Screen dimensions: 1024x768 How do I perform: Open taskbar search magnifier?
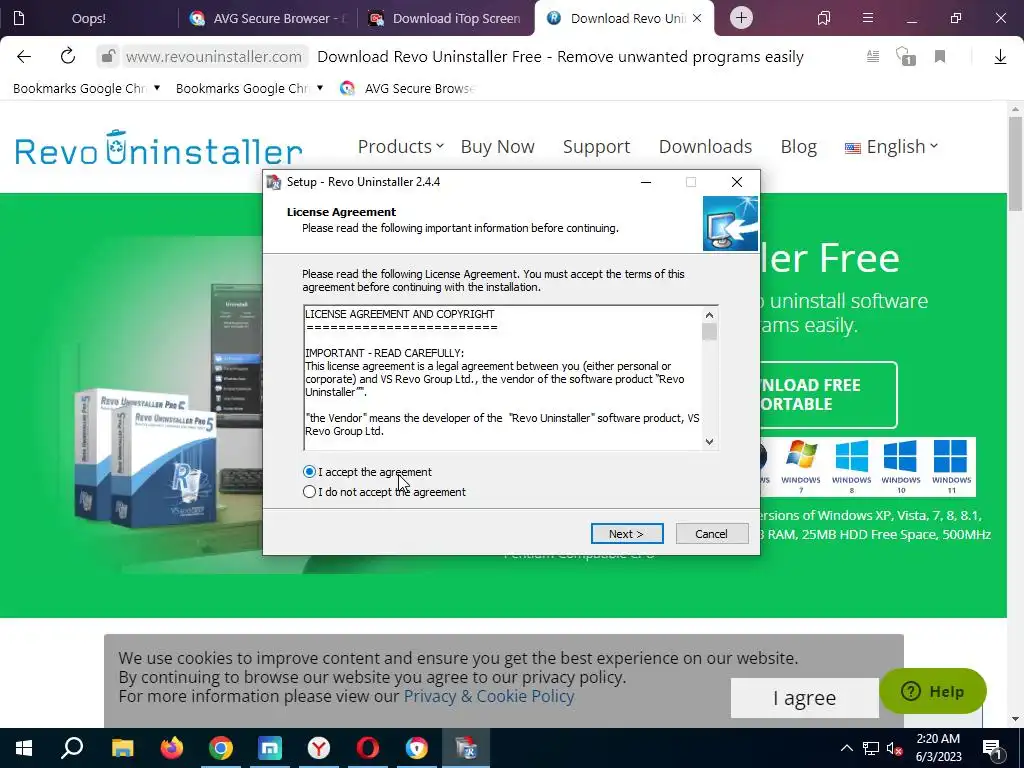(x=72, y=748)
